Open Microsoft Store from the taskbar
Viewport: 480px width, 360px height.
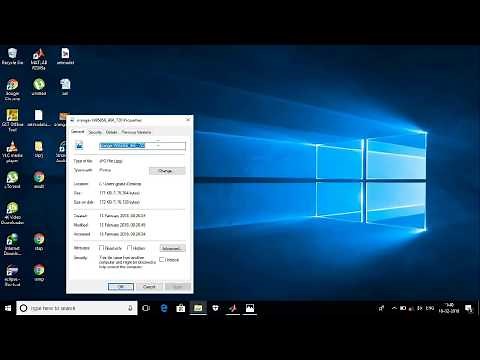181,308
